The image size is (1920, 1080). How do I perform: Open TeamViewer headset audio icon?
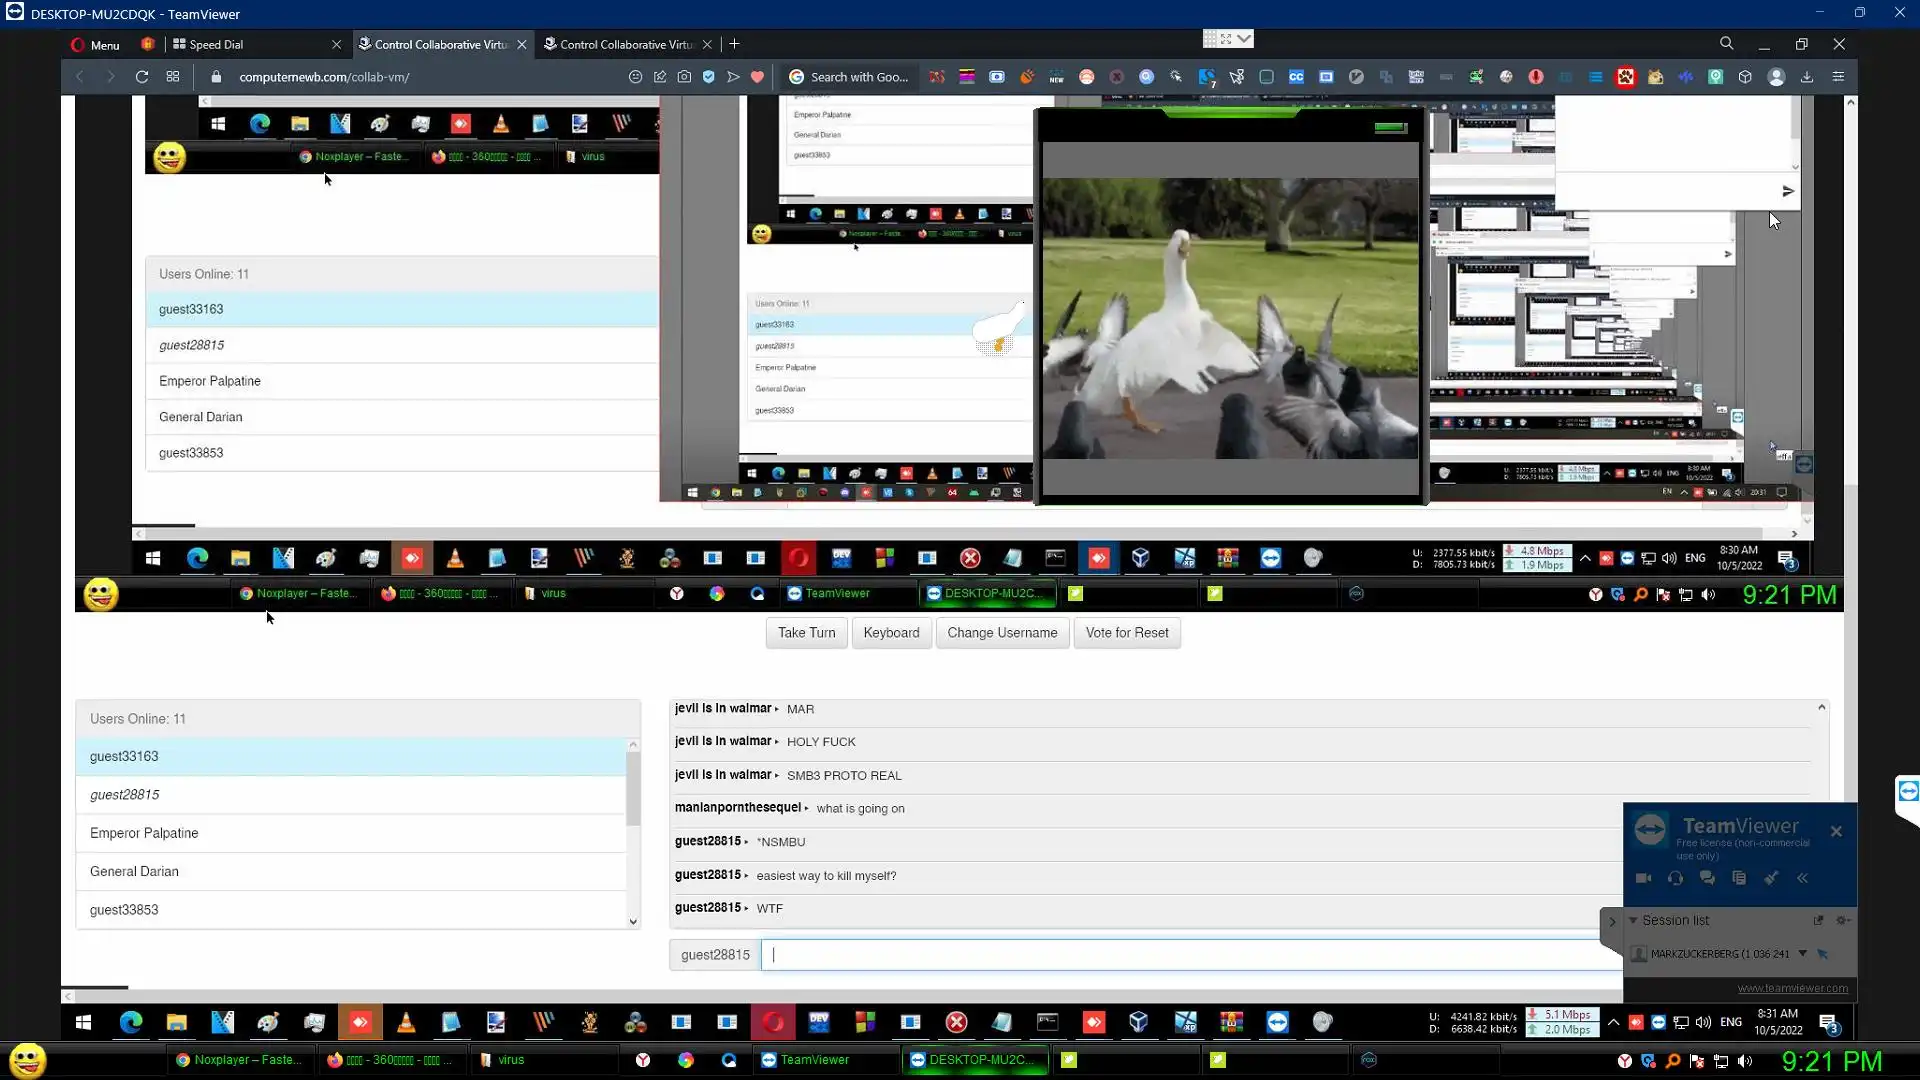1675,878
